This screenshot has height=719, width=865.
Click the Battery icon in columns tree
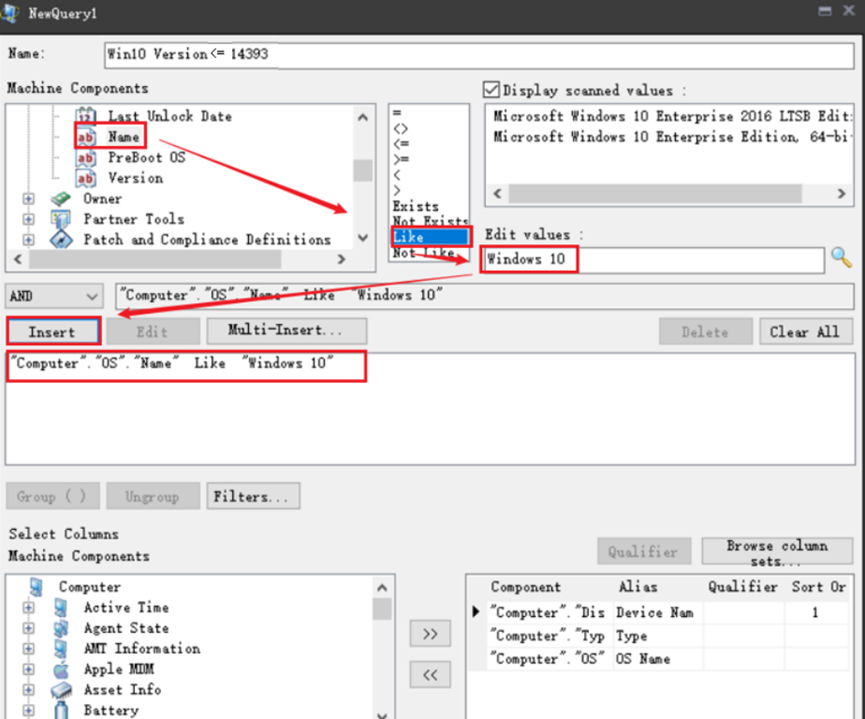coord(62,710)
